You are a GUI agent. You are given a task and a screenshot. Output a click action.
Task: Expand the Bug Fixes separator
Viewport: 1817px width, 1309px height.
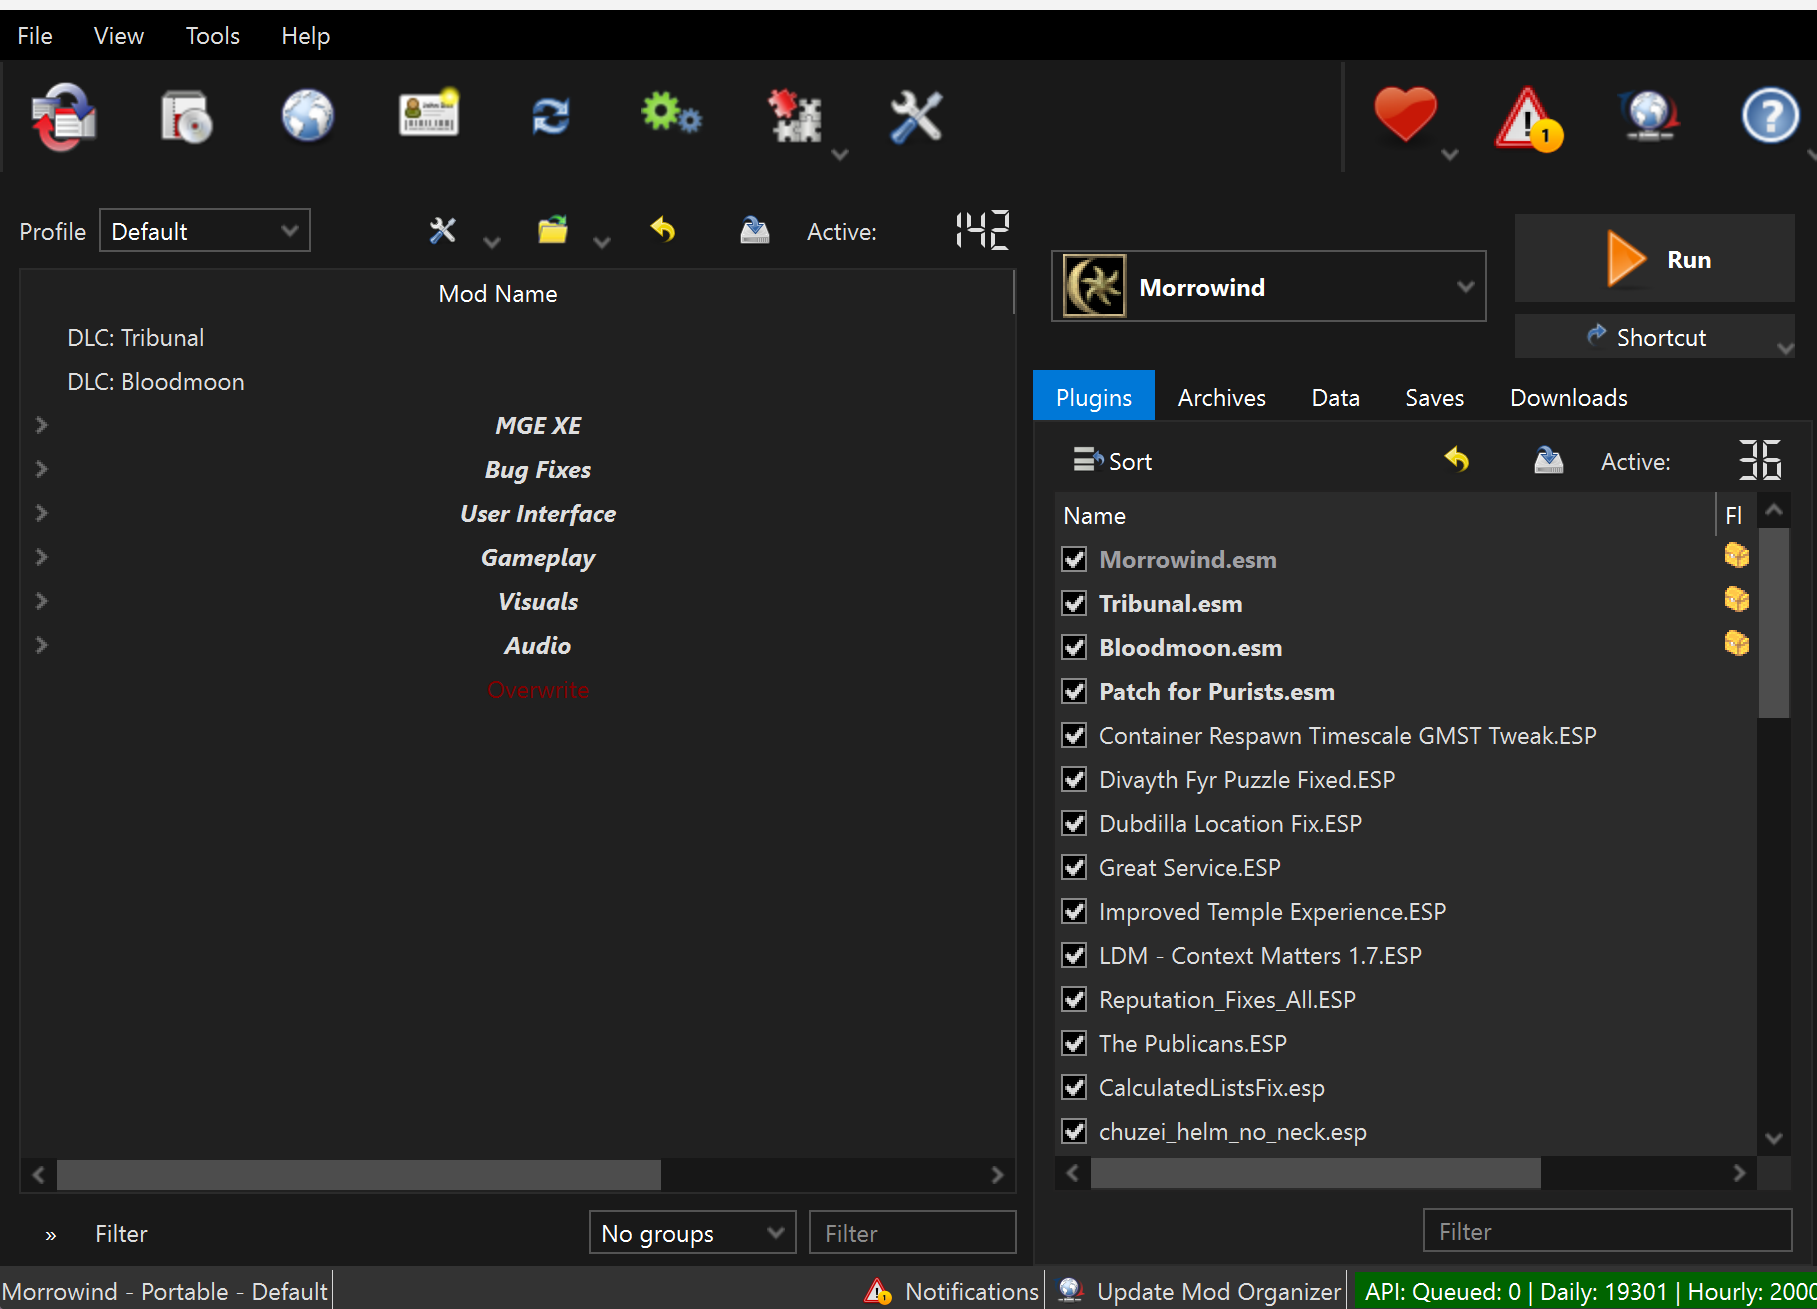(x=41, y=469)
